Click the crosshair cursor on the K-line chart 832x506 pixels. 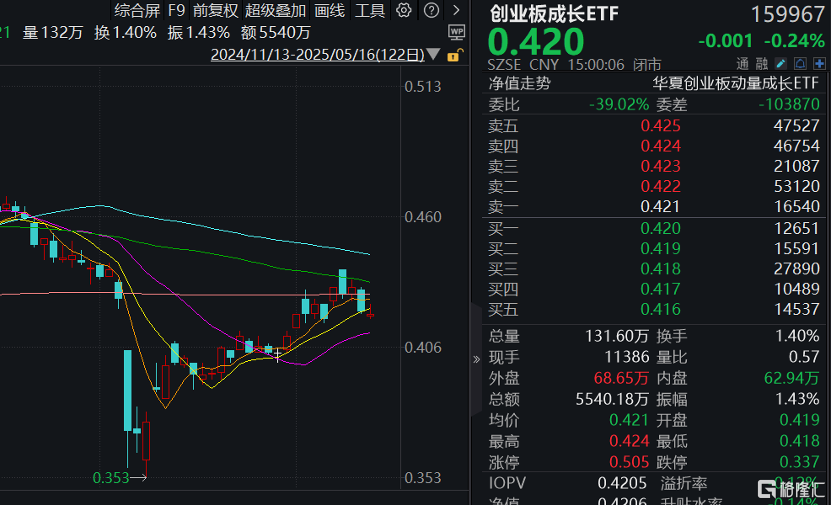point(277,355)
